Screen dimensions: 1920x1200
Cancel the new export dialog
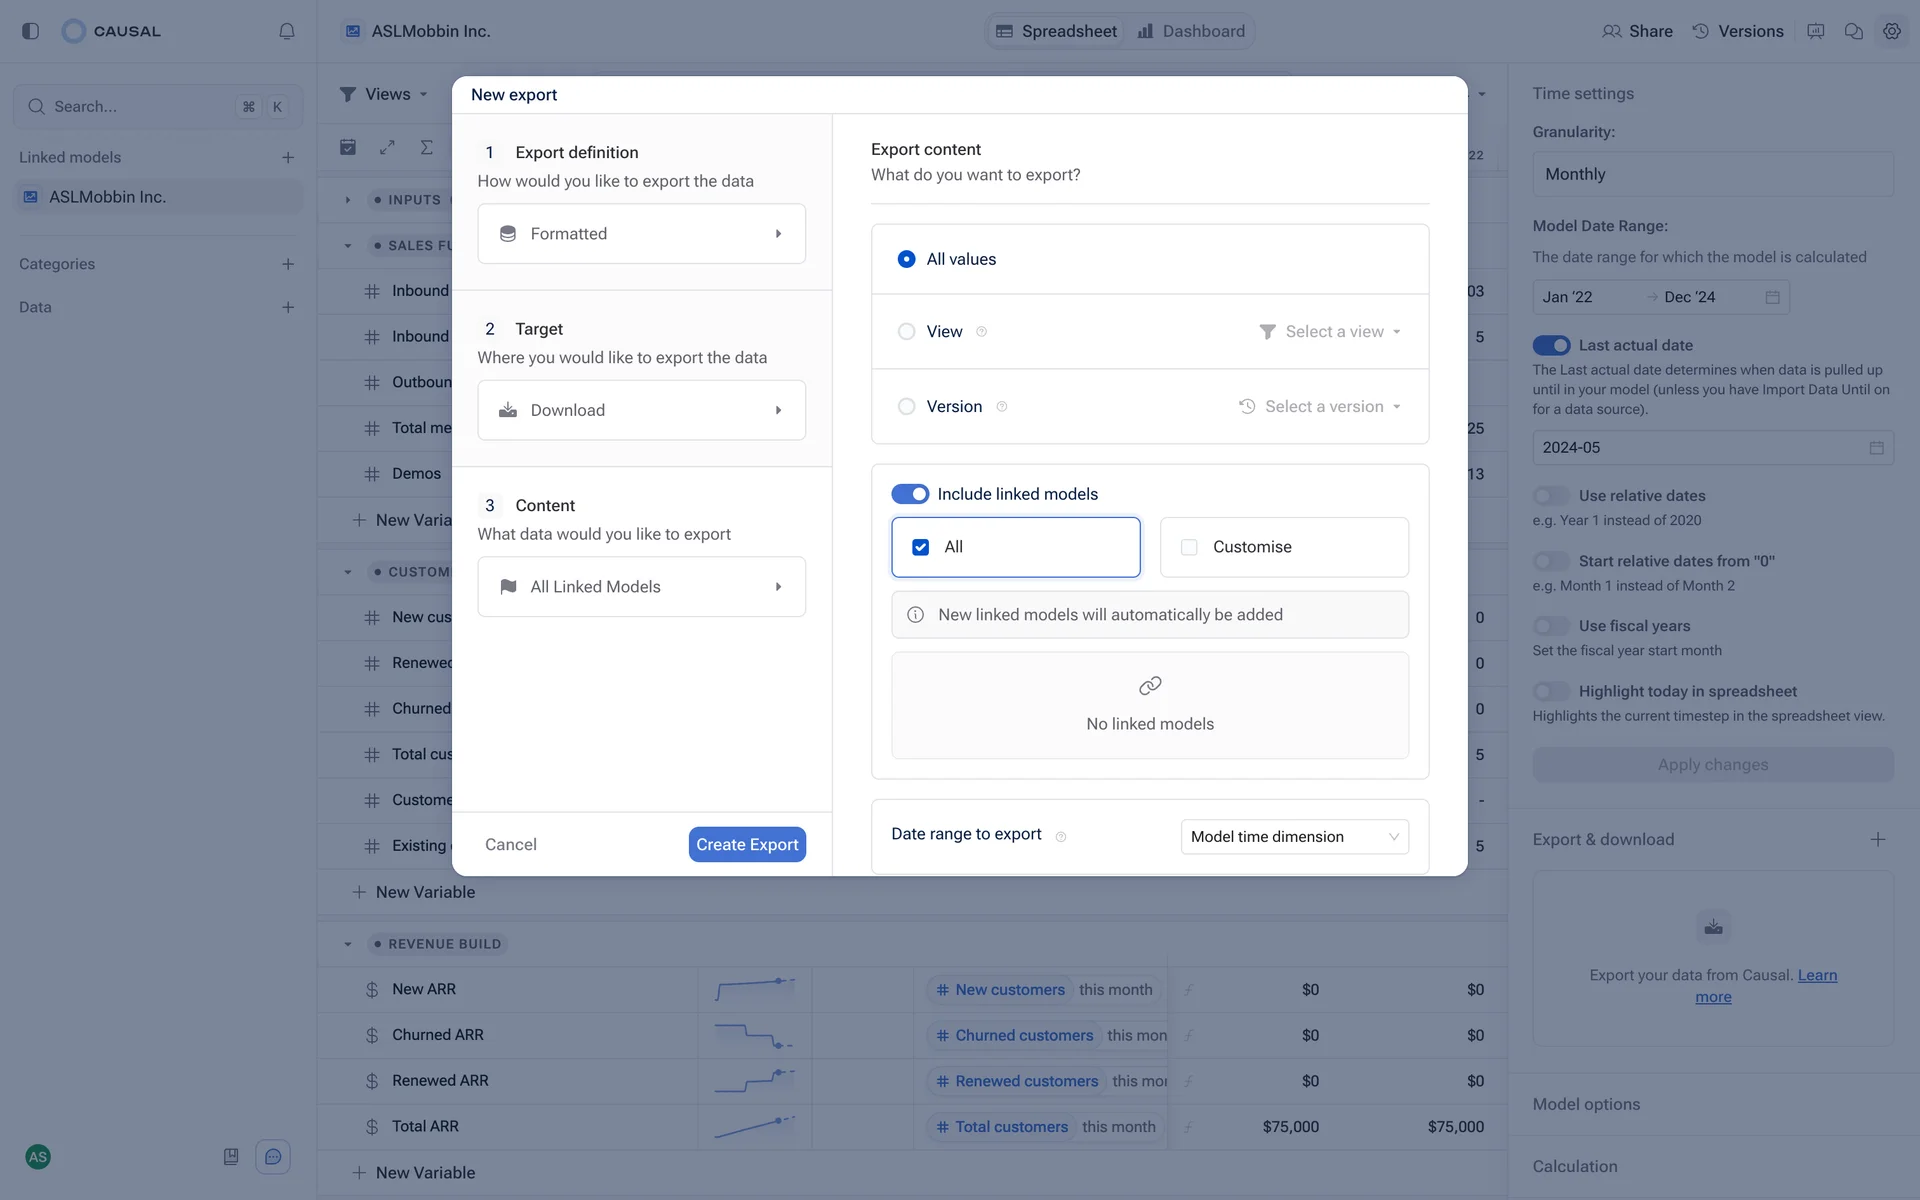pyautogui.click(x=511, y=845)
